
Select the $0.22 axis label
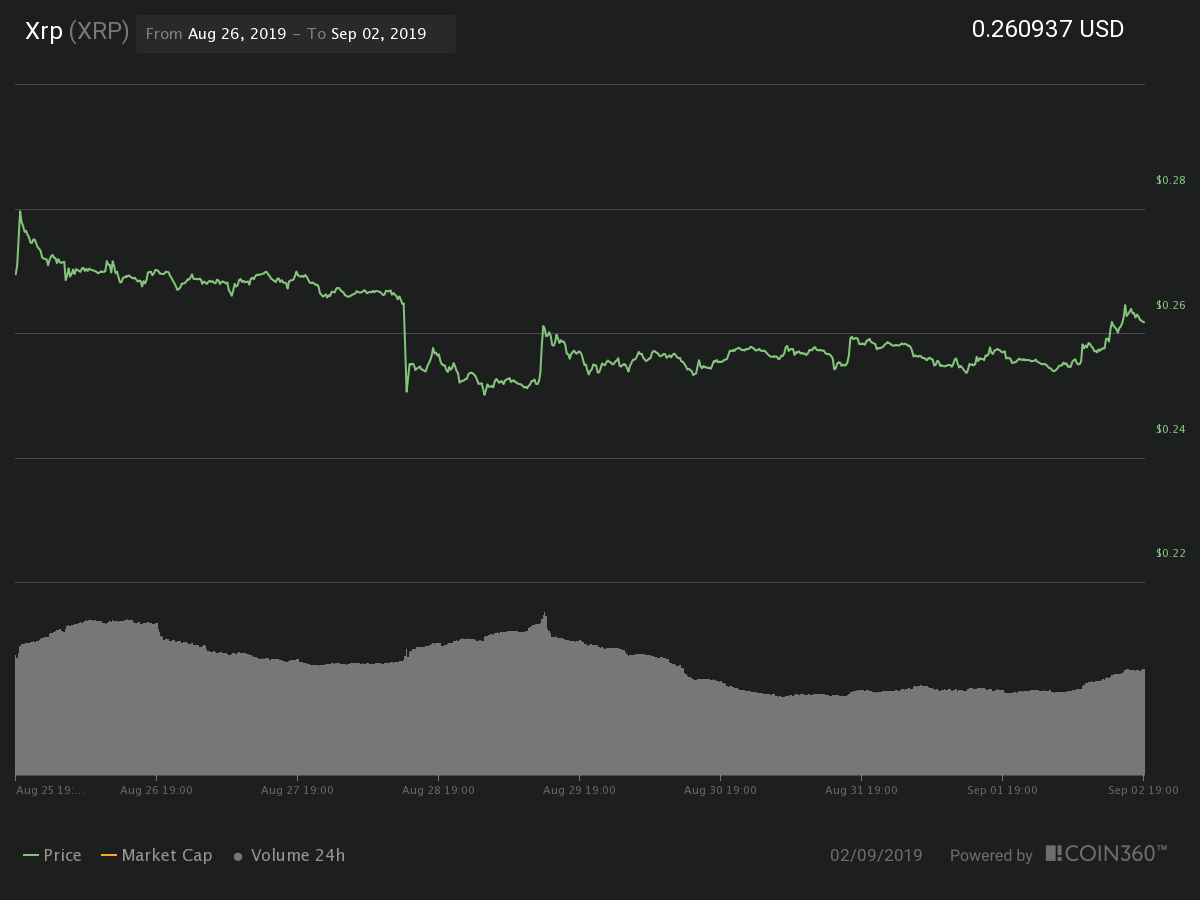[x=1170, y=553]
